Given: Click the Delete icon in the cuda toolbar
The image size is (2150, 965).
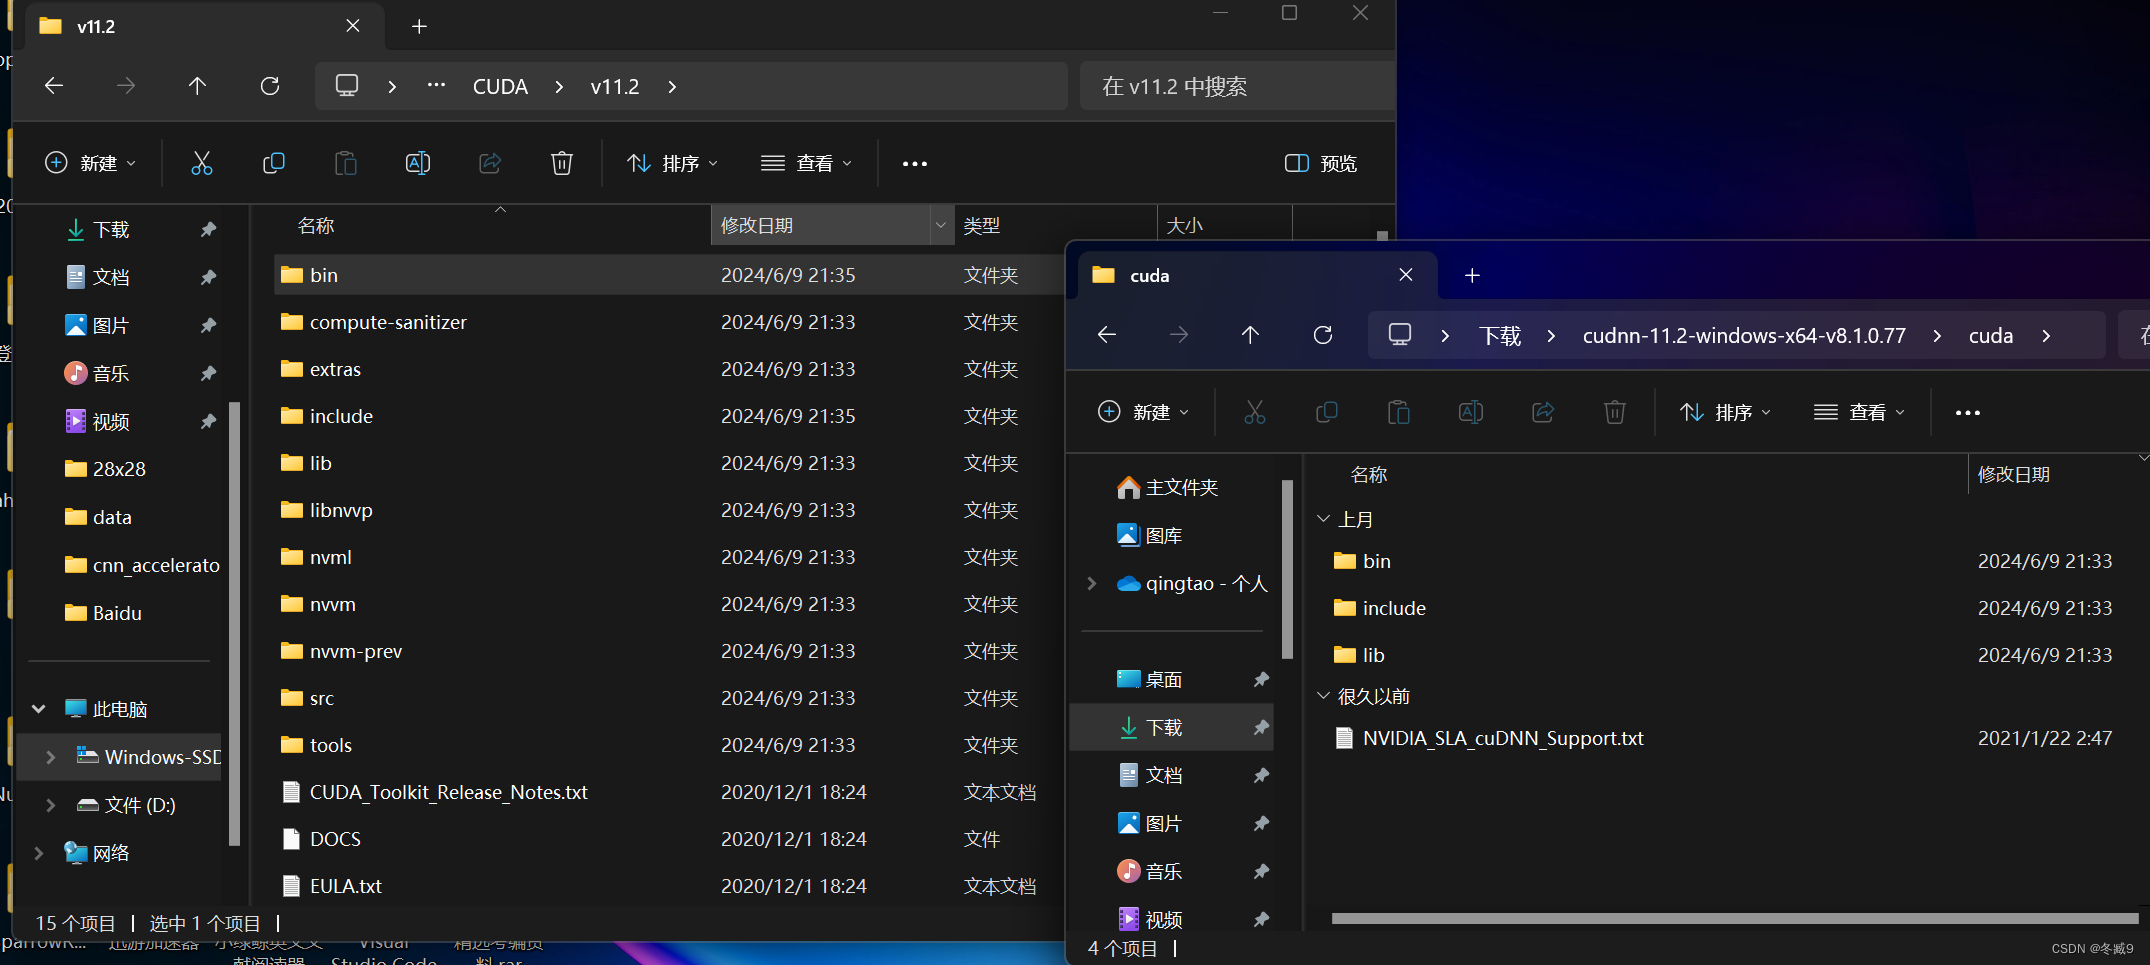Looking at the screenshot, I should [1614, 412].
